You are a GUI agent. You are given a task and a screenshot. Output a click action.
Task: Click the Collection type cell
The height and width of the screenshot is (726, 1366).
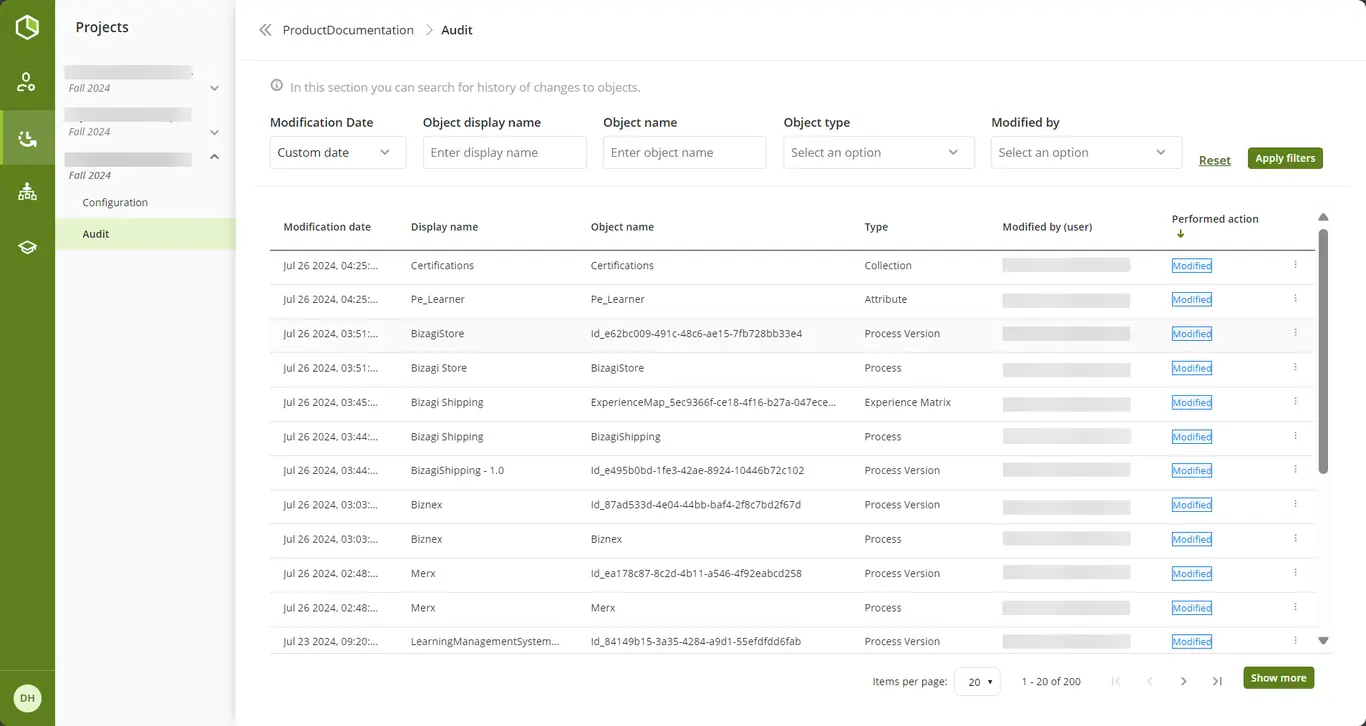point(888,266)
